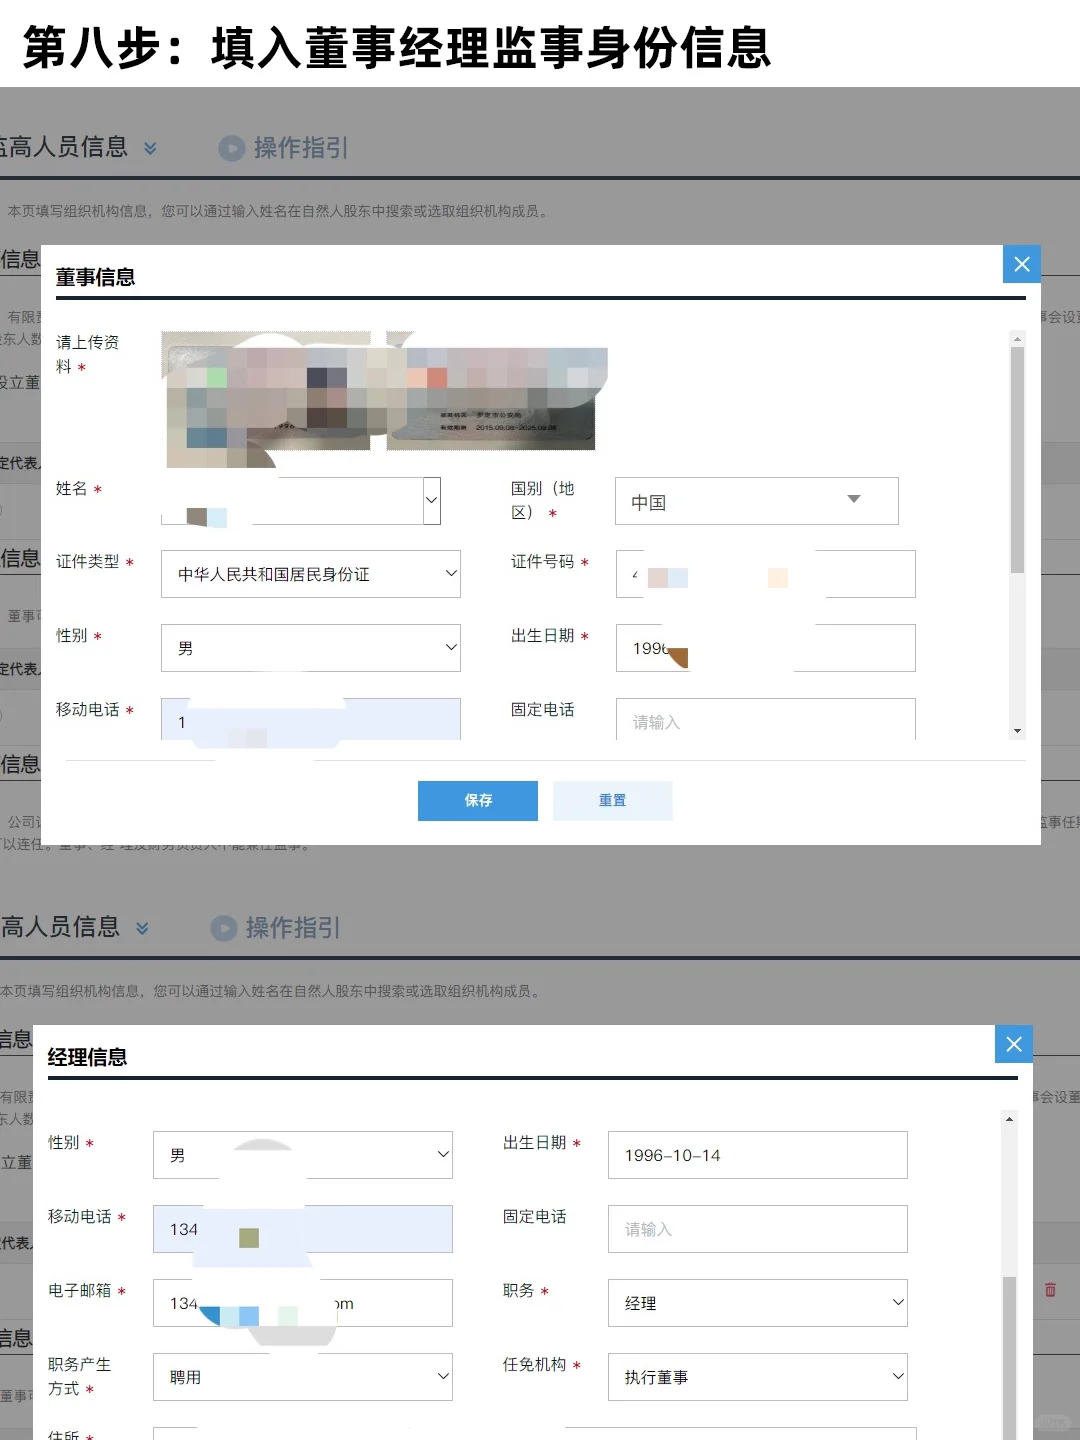
Task: Click the play icon beside the upper 操作指引
Action: coord(231,148)
